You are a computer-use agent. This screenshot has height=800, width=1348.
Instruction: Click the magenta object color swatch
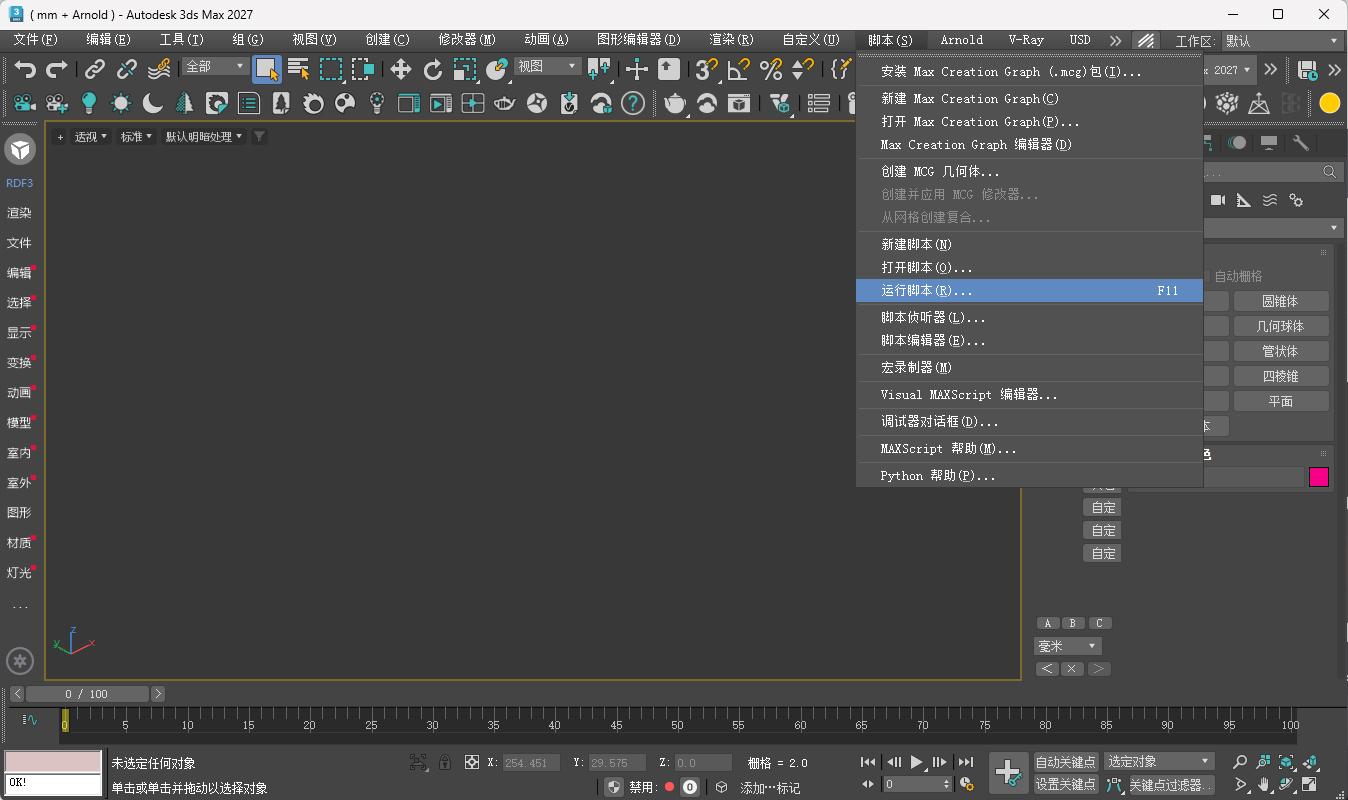[x=1319, y=477]
